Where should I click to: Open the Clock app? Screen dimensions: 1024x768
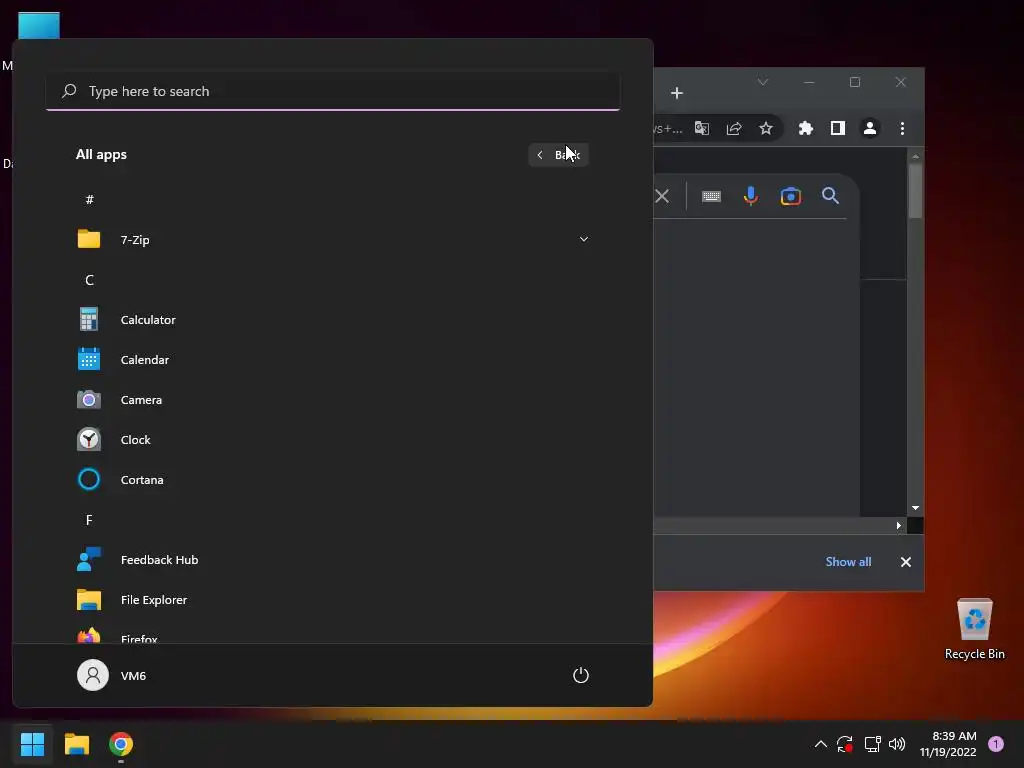[x=332, y=440]
